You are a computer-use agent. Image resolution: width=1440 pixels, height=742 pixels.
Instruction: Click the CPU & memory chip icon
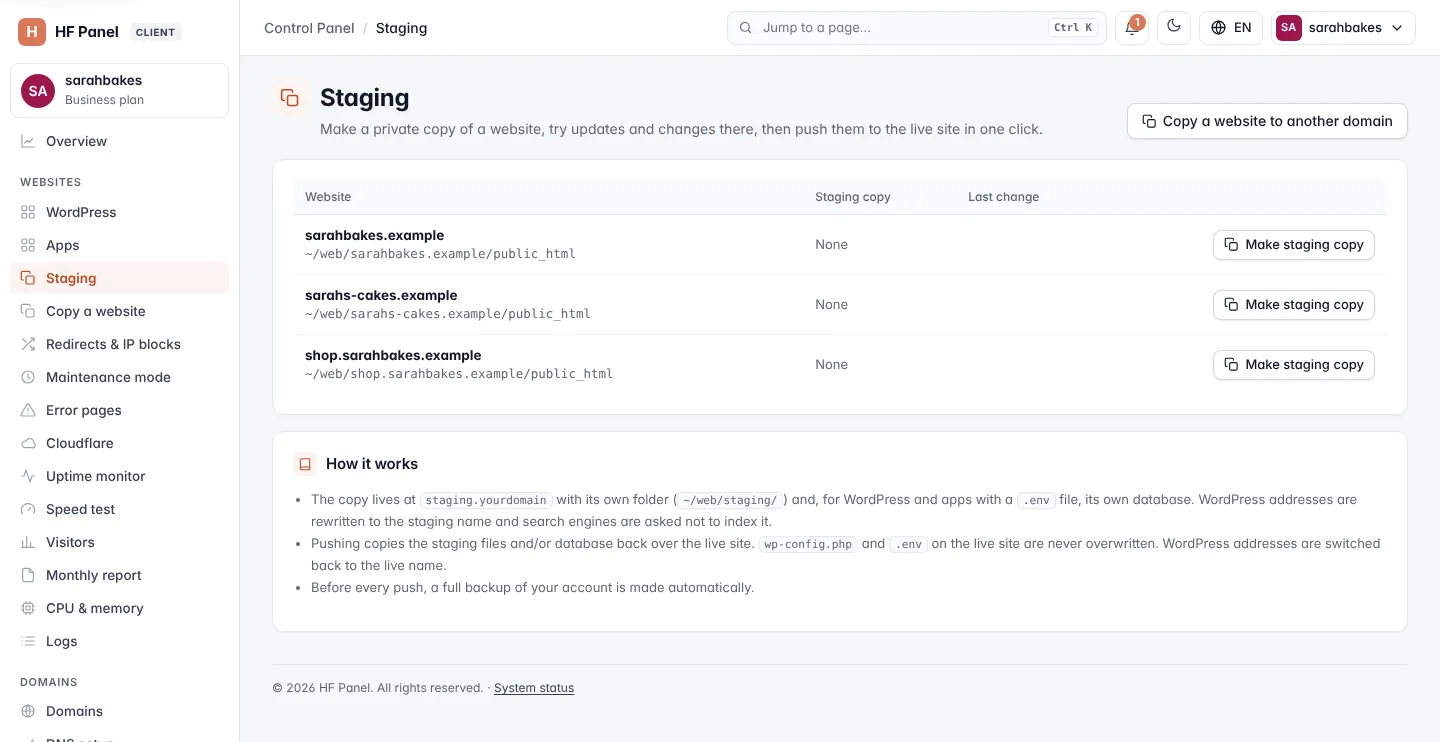pyautogui.click(x=28, y=608)
